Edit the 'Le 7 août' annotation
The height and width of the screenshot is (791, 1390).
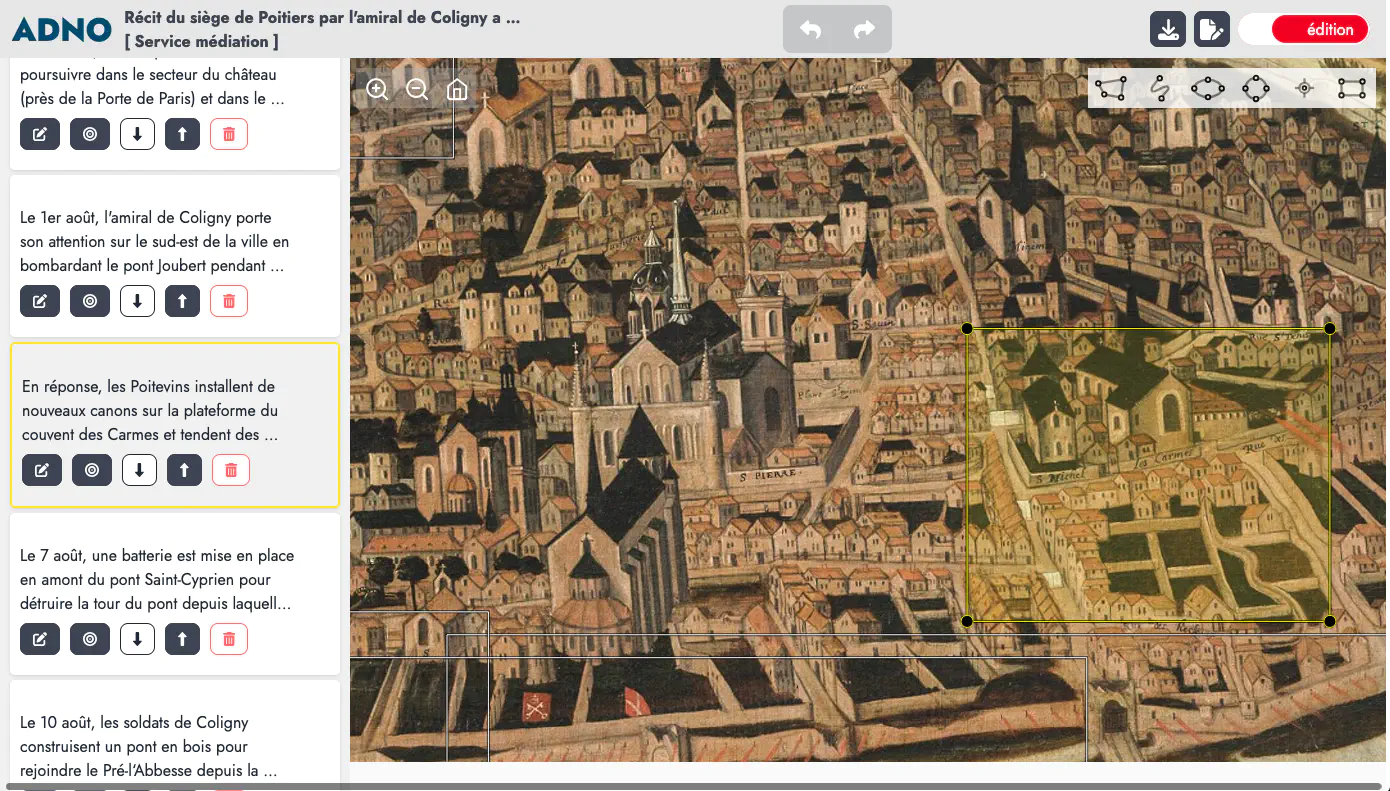click(x=40, y=639)
